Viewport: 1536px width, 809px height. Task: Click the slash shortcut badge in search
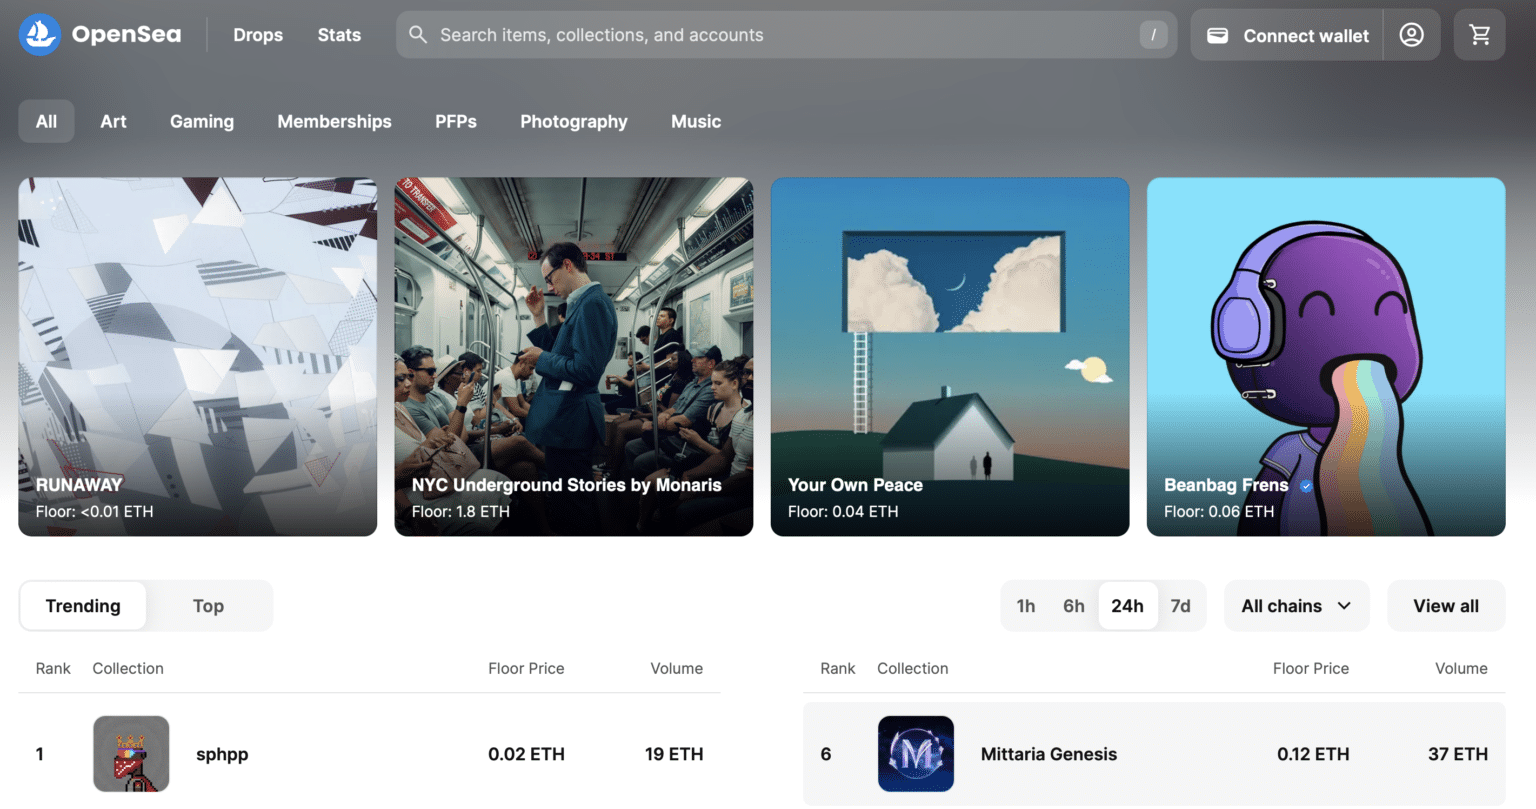pos(1153,34)
